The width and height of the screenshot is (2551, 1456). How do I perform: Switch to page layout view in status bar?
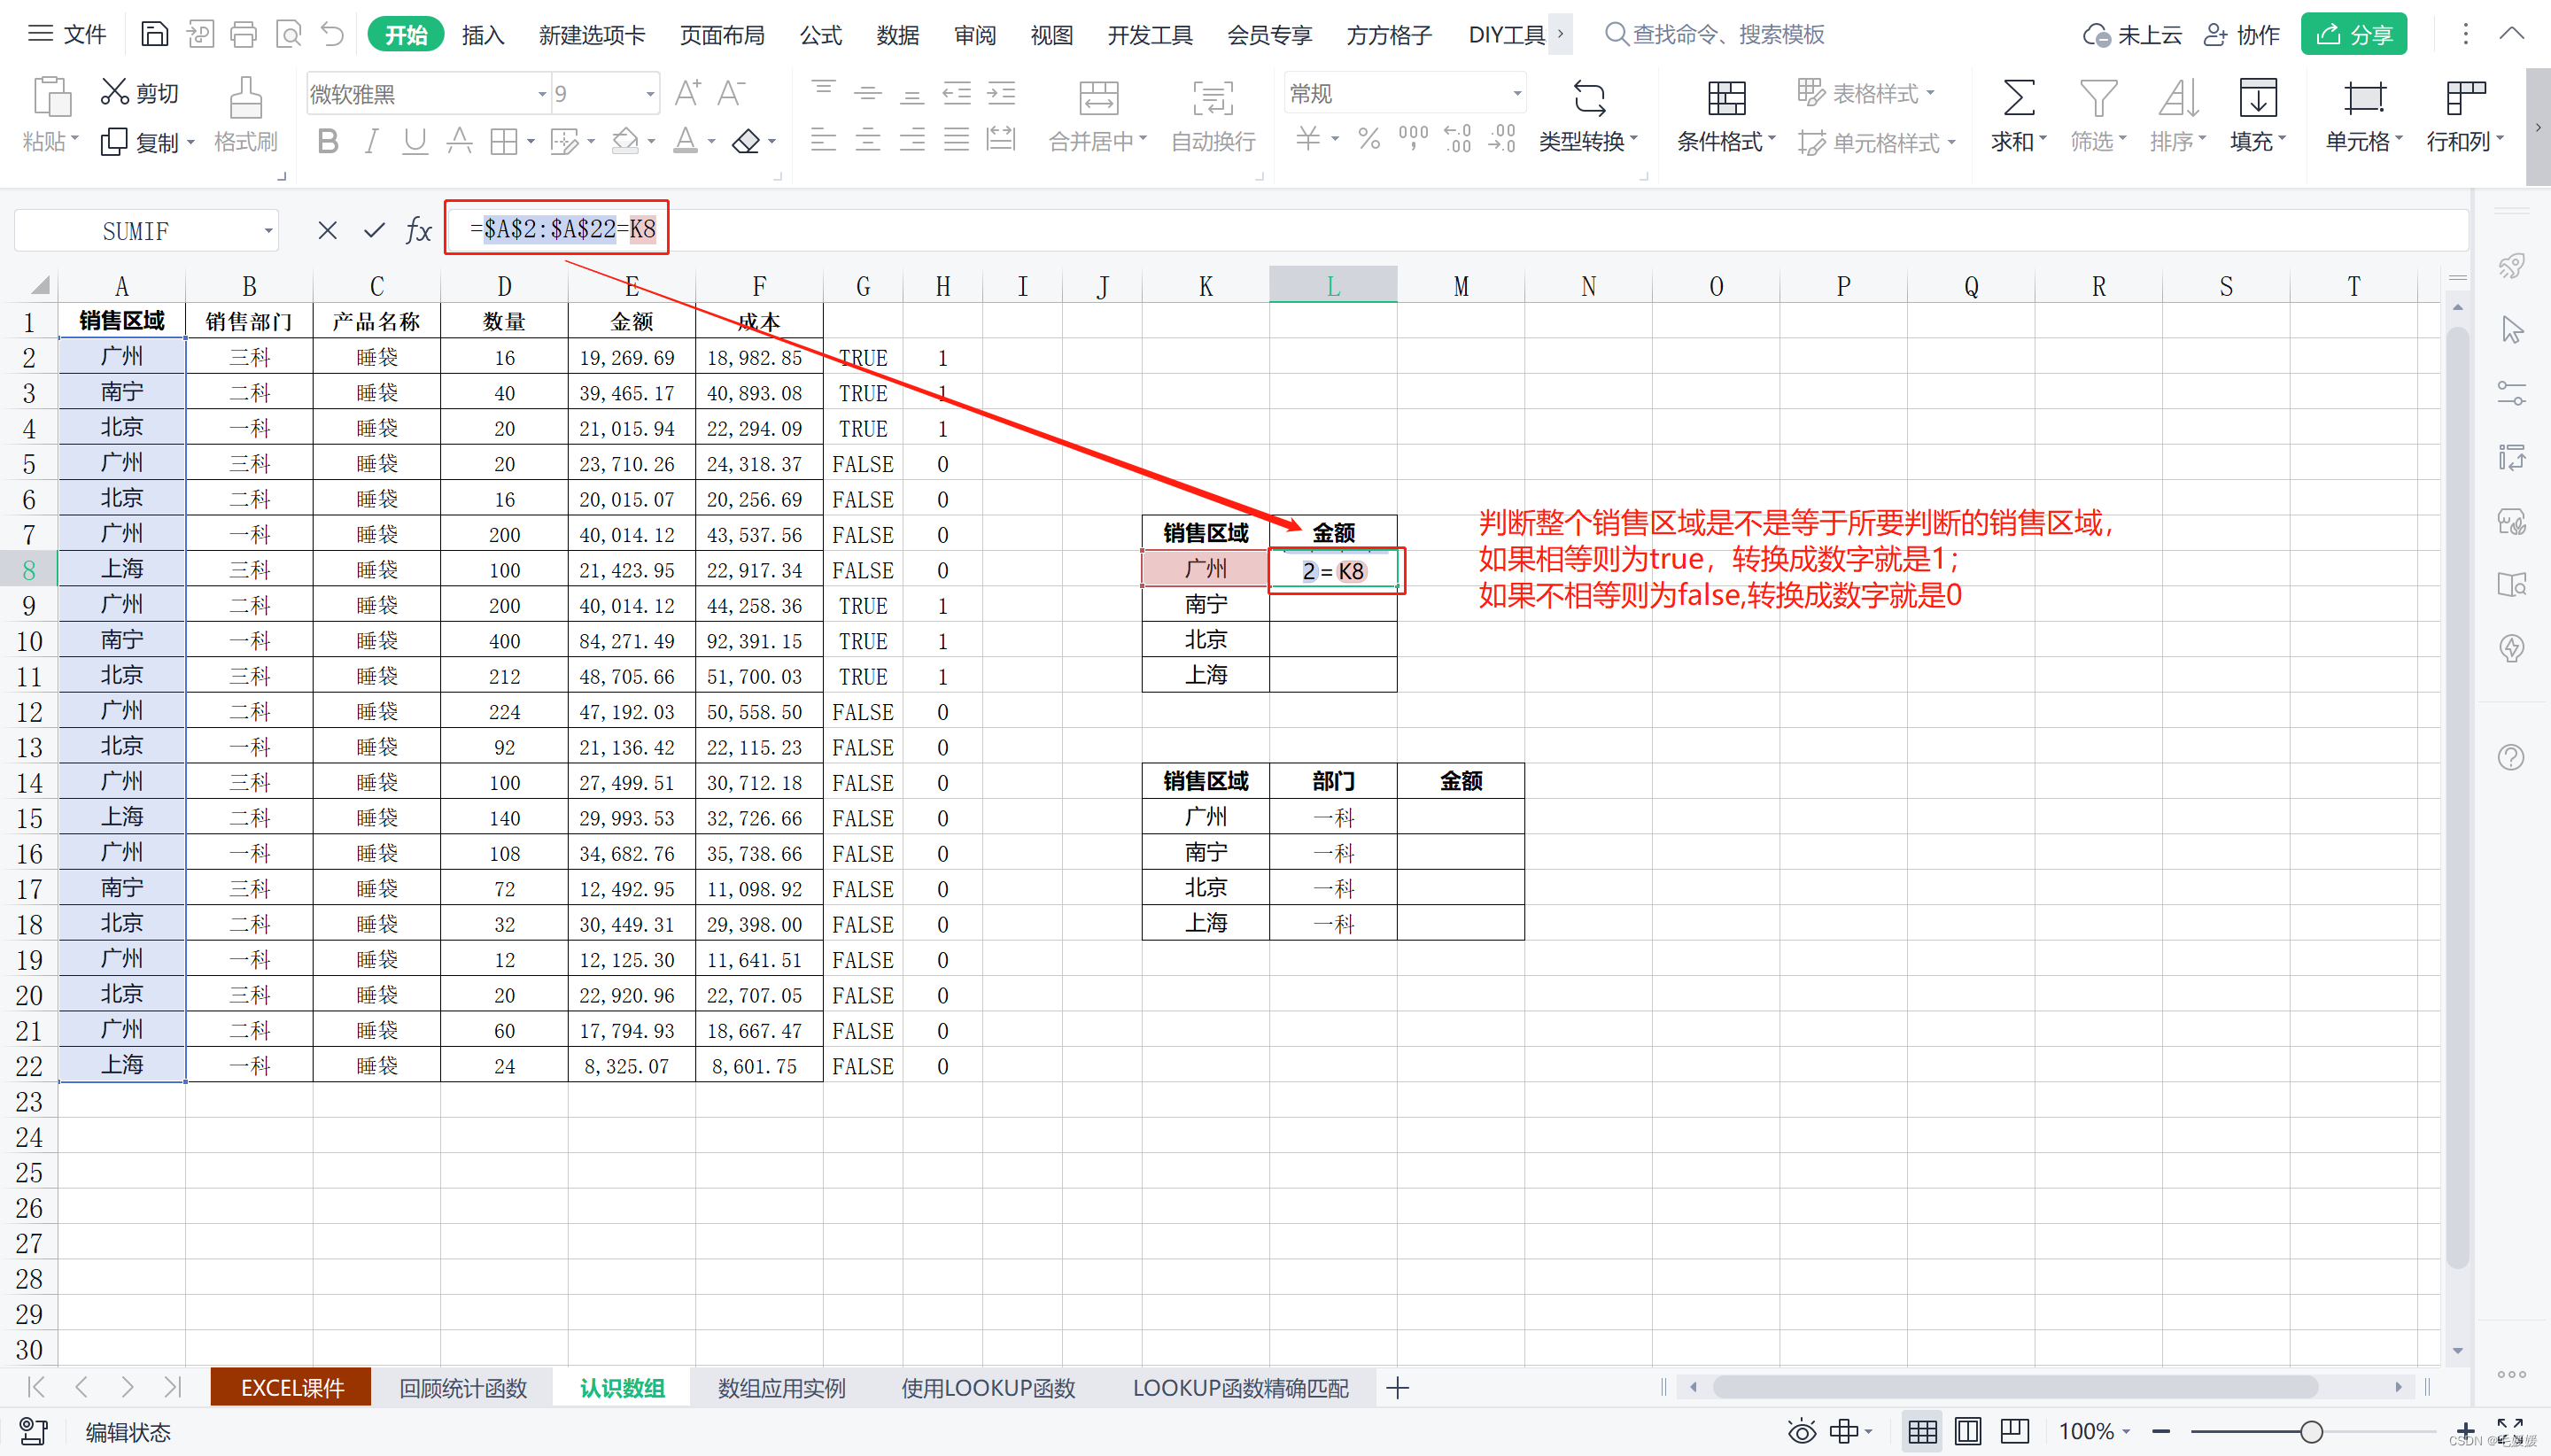[x=1967, y=1431]
